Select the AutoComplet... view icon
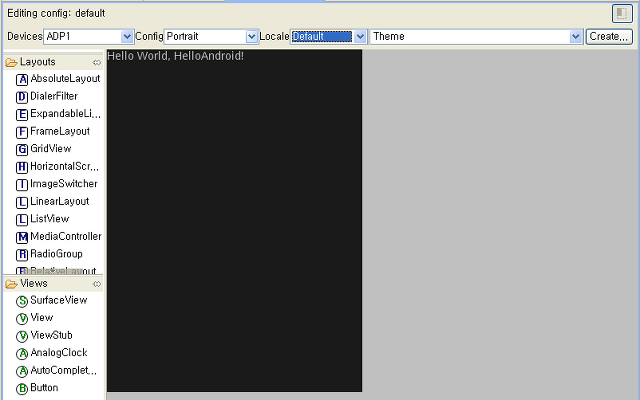 [x=22, y=371]
